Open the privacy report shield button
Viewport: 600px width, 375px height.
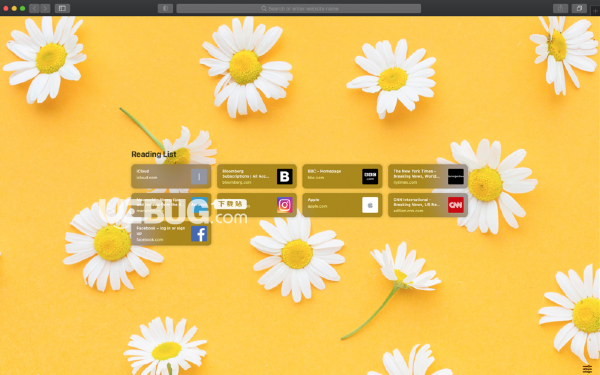[165, 8]
